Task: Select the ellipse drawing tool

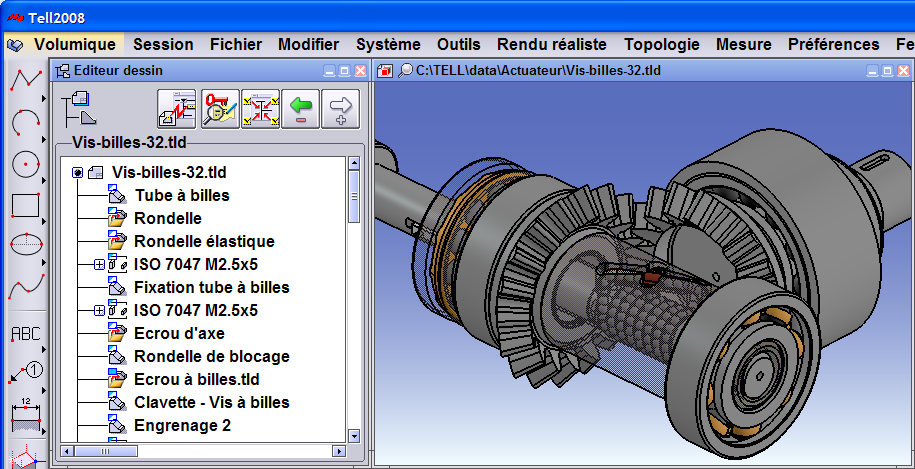Action: [x=24, y=245]
